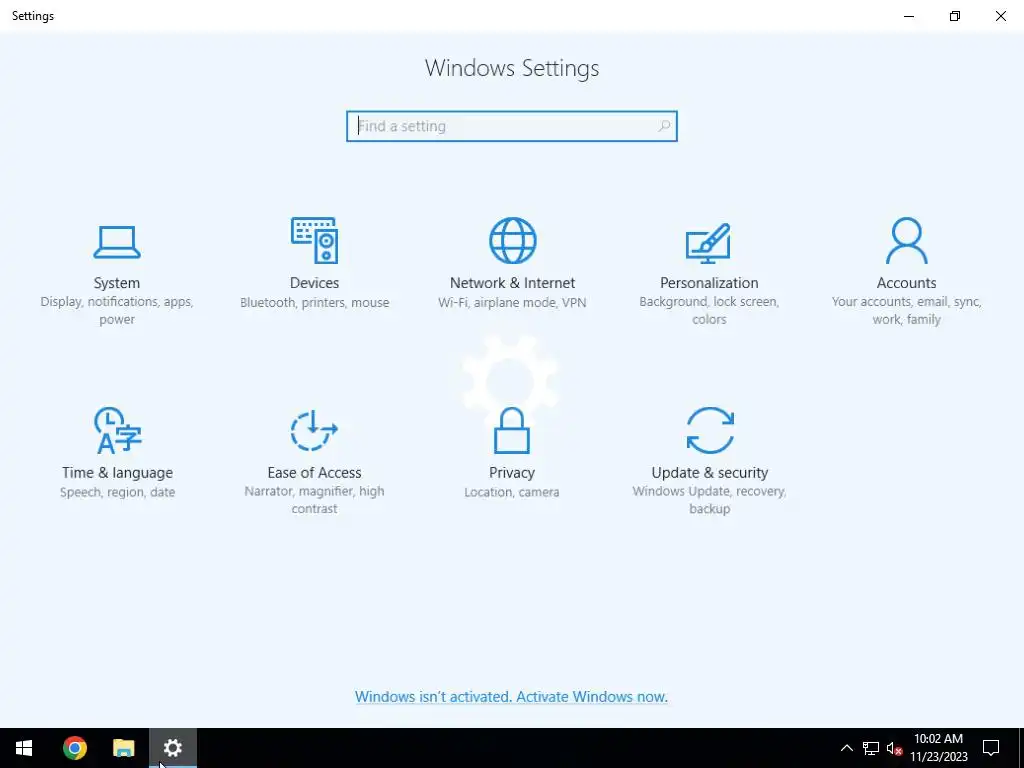Image resolution: width=1024 pixels, height=768 pixels.
Task: Click the Personalization label text
Action: pos(709,283)
